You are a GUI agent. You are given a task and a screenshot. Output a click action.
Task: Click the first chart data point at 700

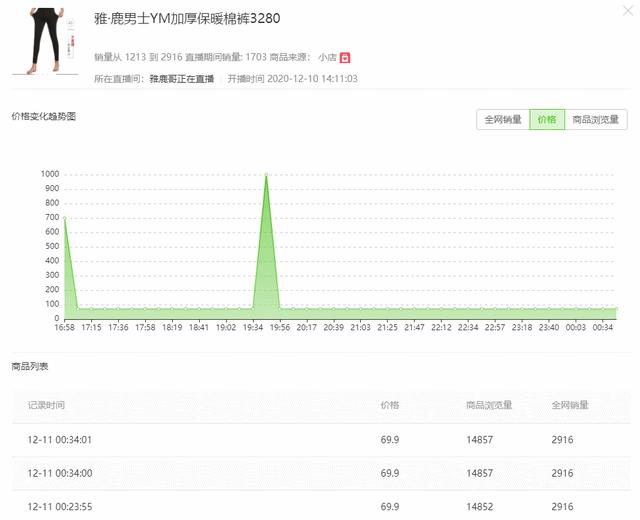pos(64,218)
